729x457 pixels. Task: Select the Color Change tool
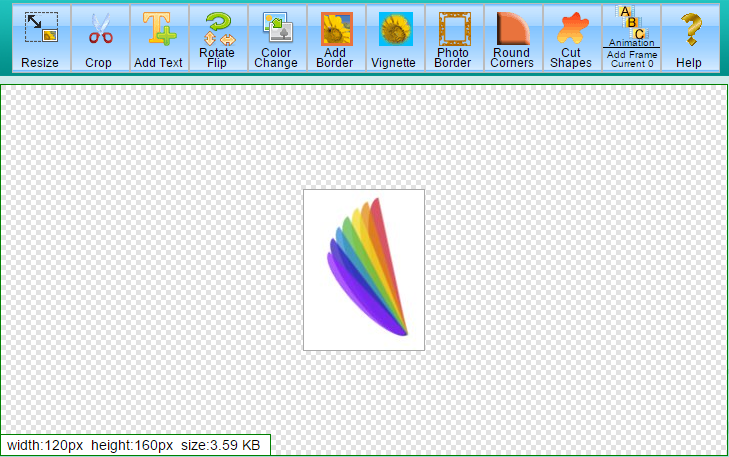pyautogui.click(x=278, y=39)
